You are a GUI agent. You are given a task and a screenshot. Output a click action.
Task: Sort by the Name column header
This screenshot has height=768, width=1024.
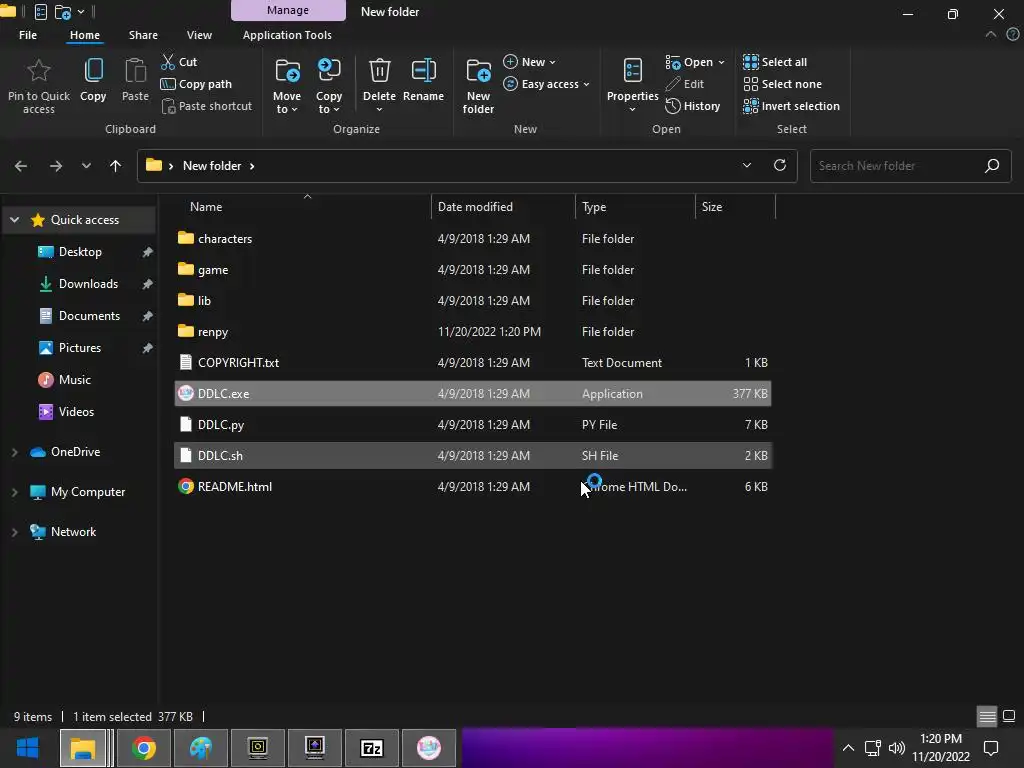[206, 207]
